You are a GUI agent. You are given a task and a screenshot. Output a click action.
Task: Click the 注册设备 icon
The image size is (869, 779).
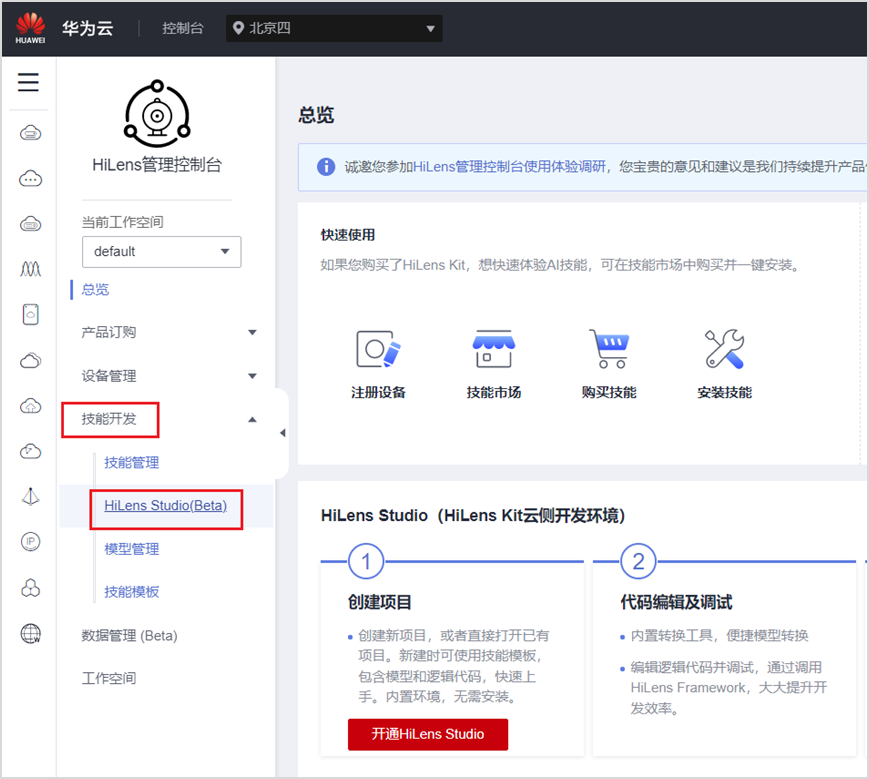[x=378, y=349]
